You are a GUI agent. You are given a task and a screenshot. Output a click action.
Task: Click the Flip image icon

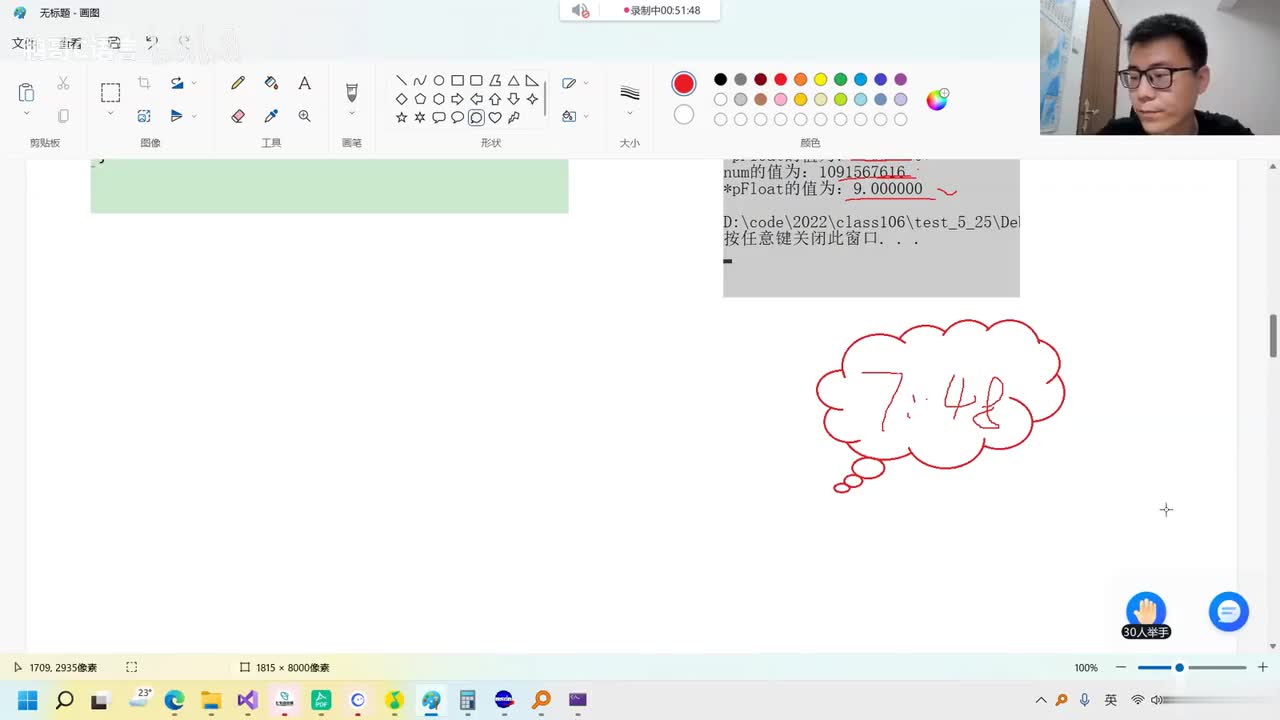[177, 116]
